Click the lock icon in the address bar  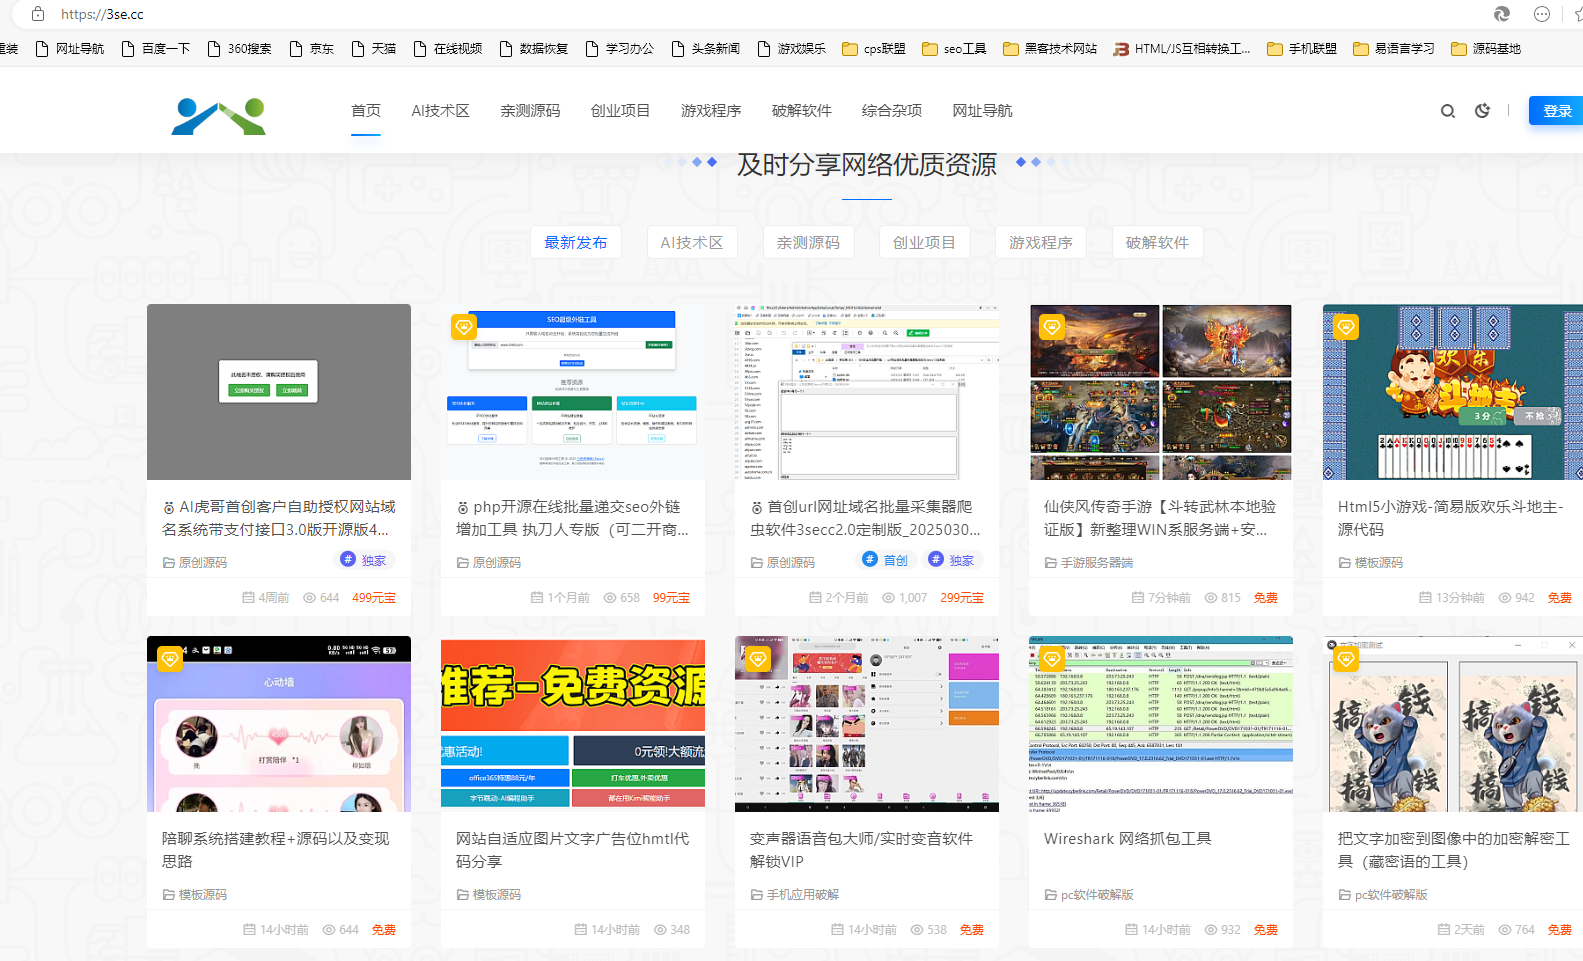click(x=38, y=14)
